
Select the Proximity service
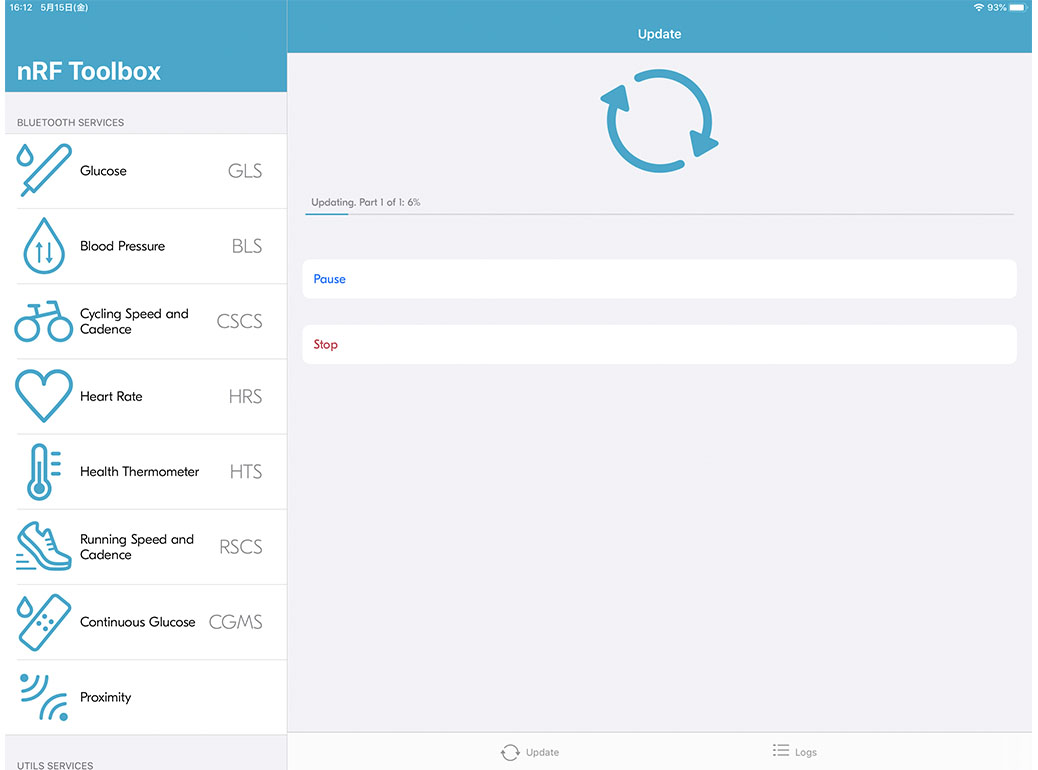coord(146,697)
